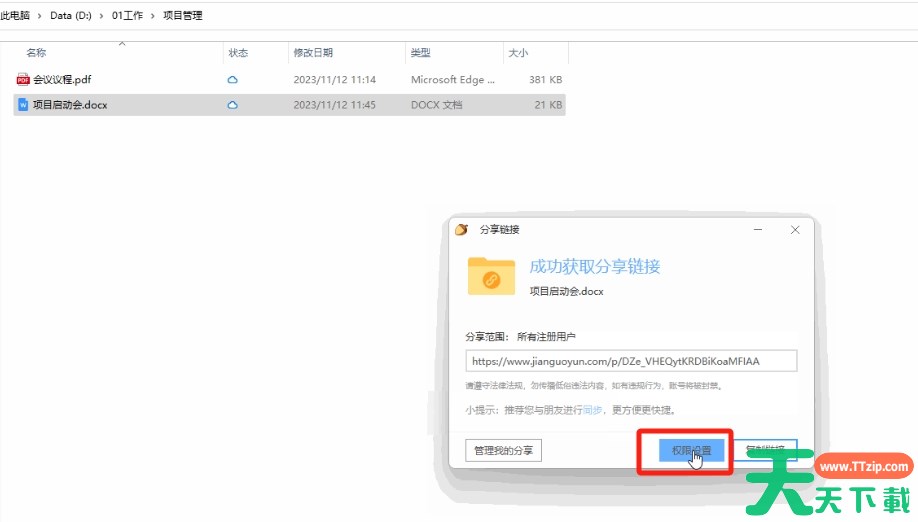Sort files by 修改日期 column header
This screenshot has width=918, height=522.
[x=313, y=53]
